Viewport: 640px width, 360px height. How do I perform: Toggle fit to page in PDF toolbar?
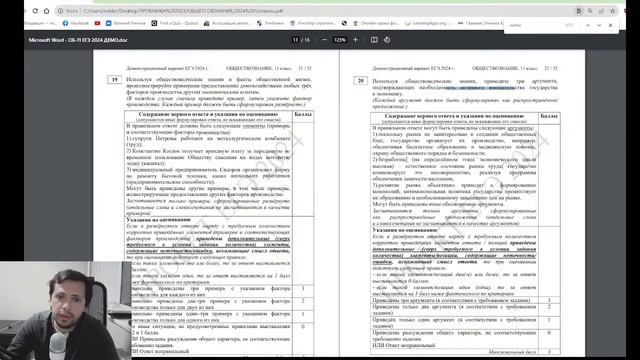(374, 40)
